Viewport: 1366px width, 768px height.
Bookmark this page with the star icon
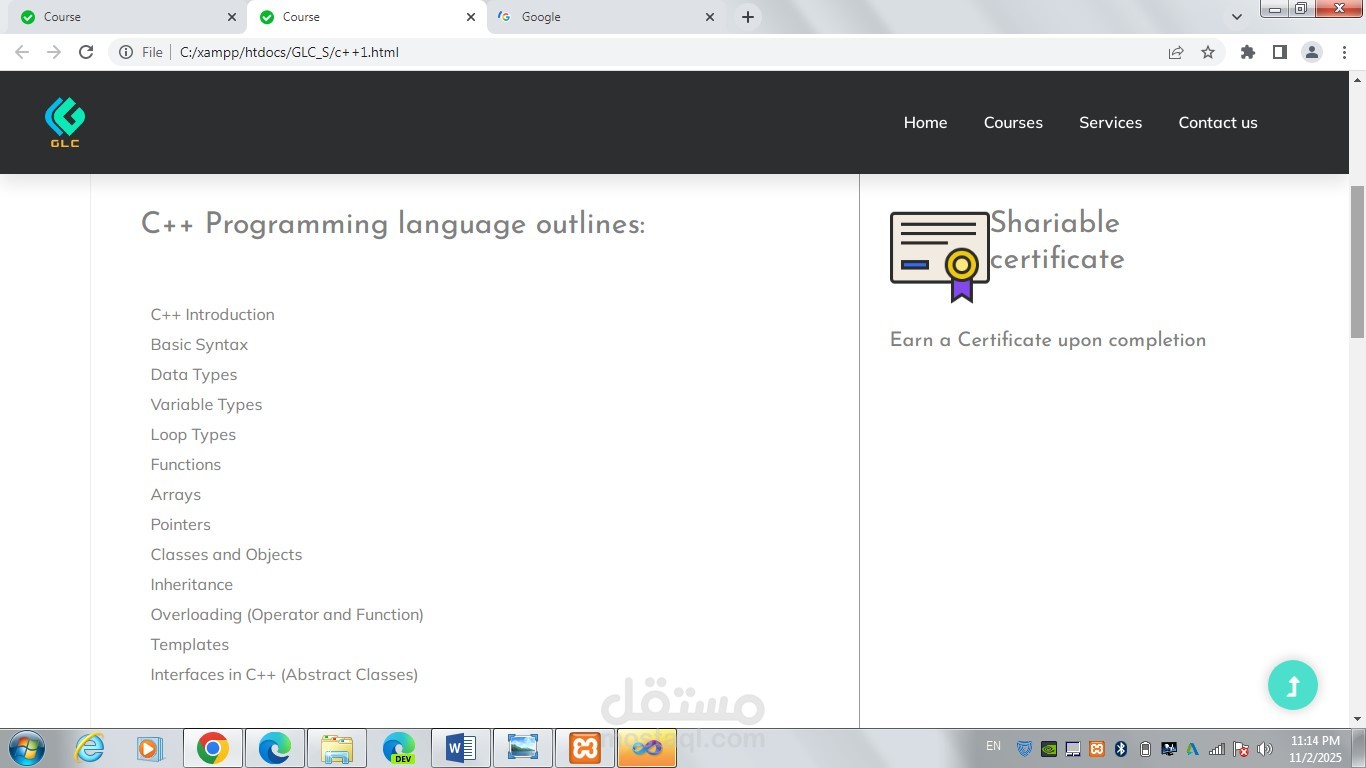(1208, 52)
